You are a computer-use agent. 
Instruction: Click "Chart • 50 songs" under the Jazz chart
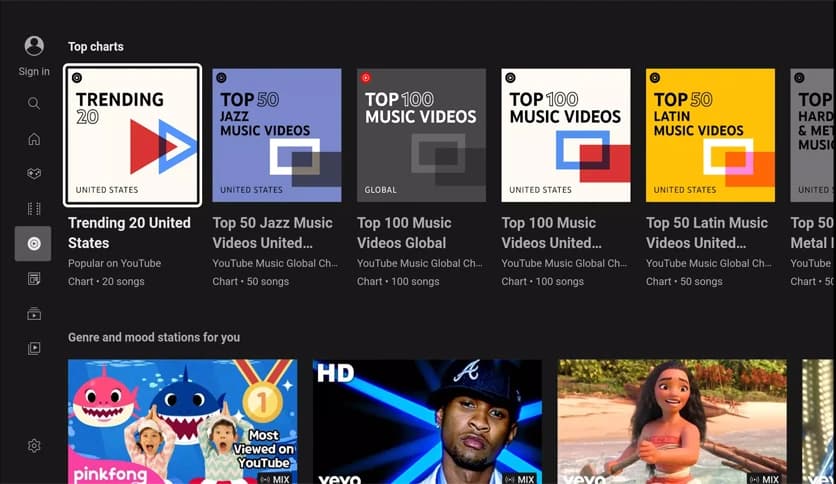click(251, 281)
